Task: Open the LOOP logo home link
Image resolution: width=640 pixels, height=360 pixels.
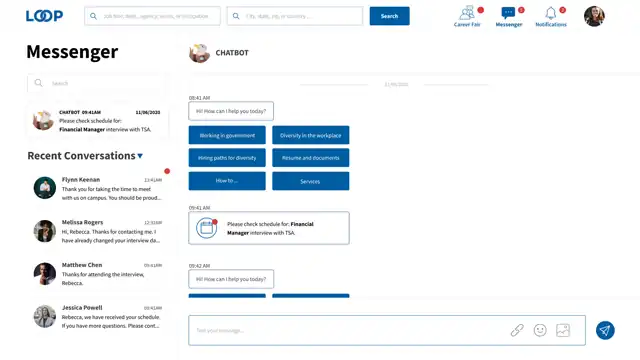Action: click(44, 16)
